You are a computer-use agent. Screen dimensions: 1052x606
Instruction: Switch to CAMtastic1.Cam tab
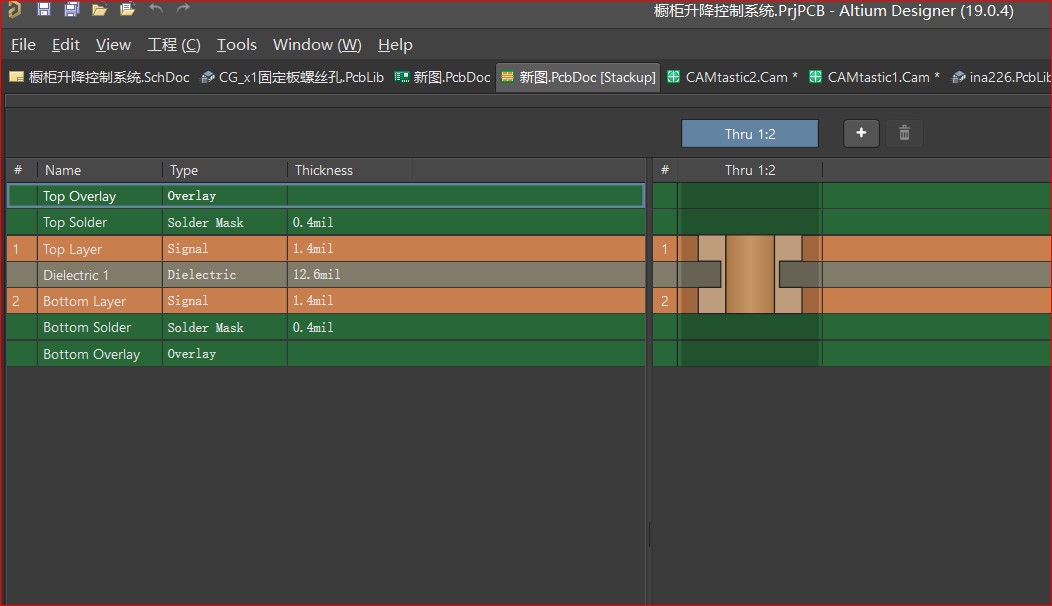tap(874, 77)
